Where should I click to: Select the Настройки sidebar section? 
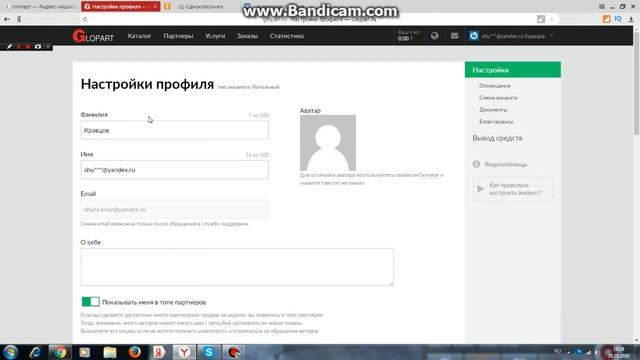coord(513,70)
